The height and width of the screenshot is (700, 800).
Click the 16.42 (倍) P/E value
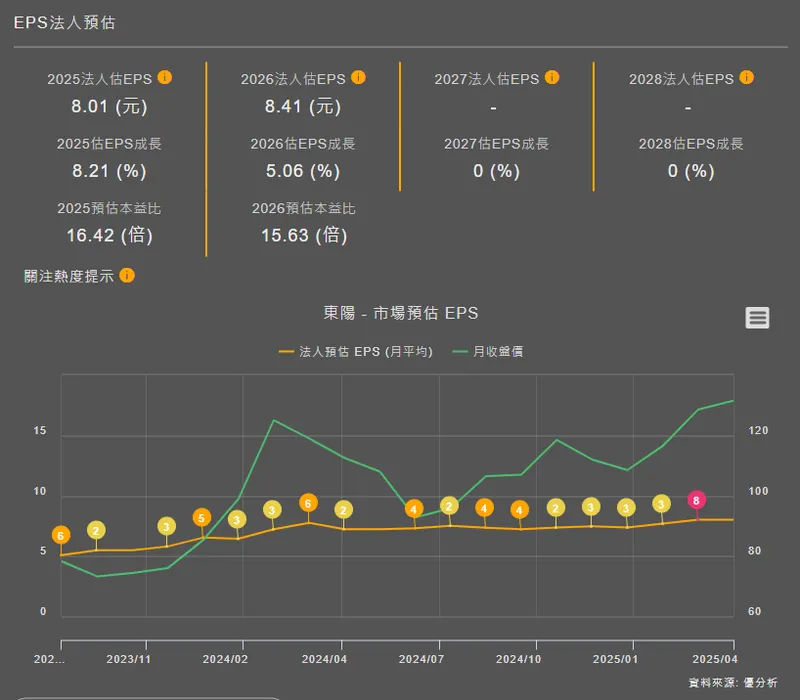click(x=109, y=235)
